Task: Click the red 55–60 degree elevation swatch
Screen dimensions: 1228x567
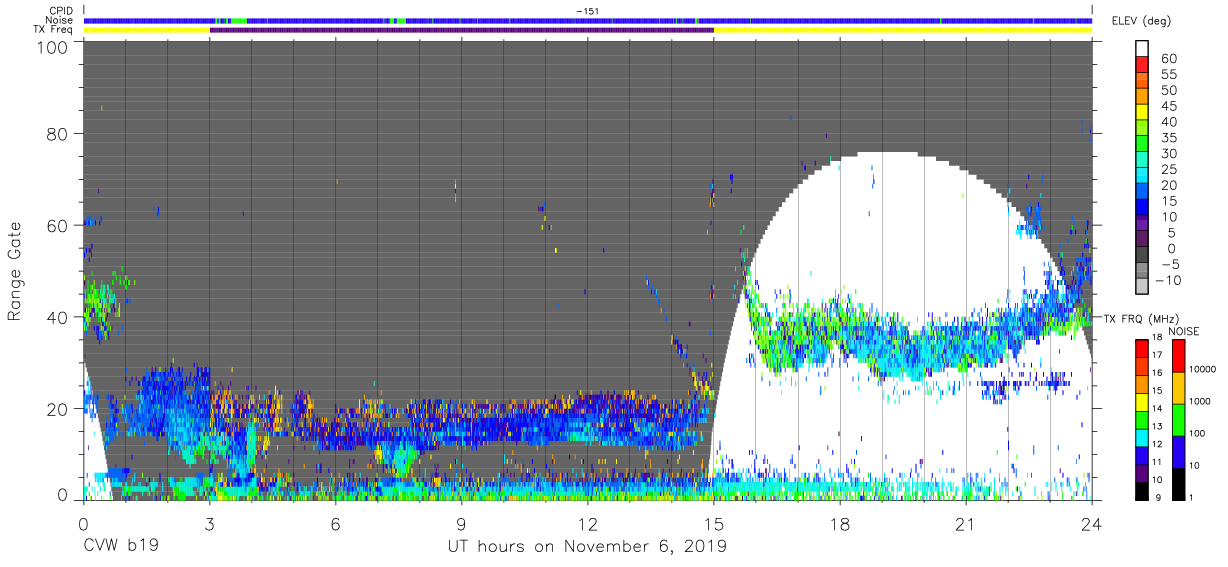Action: coord(1142,66)
